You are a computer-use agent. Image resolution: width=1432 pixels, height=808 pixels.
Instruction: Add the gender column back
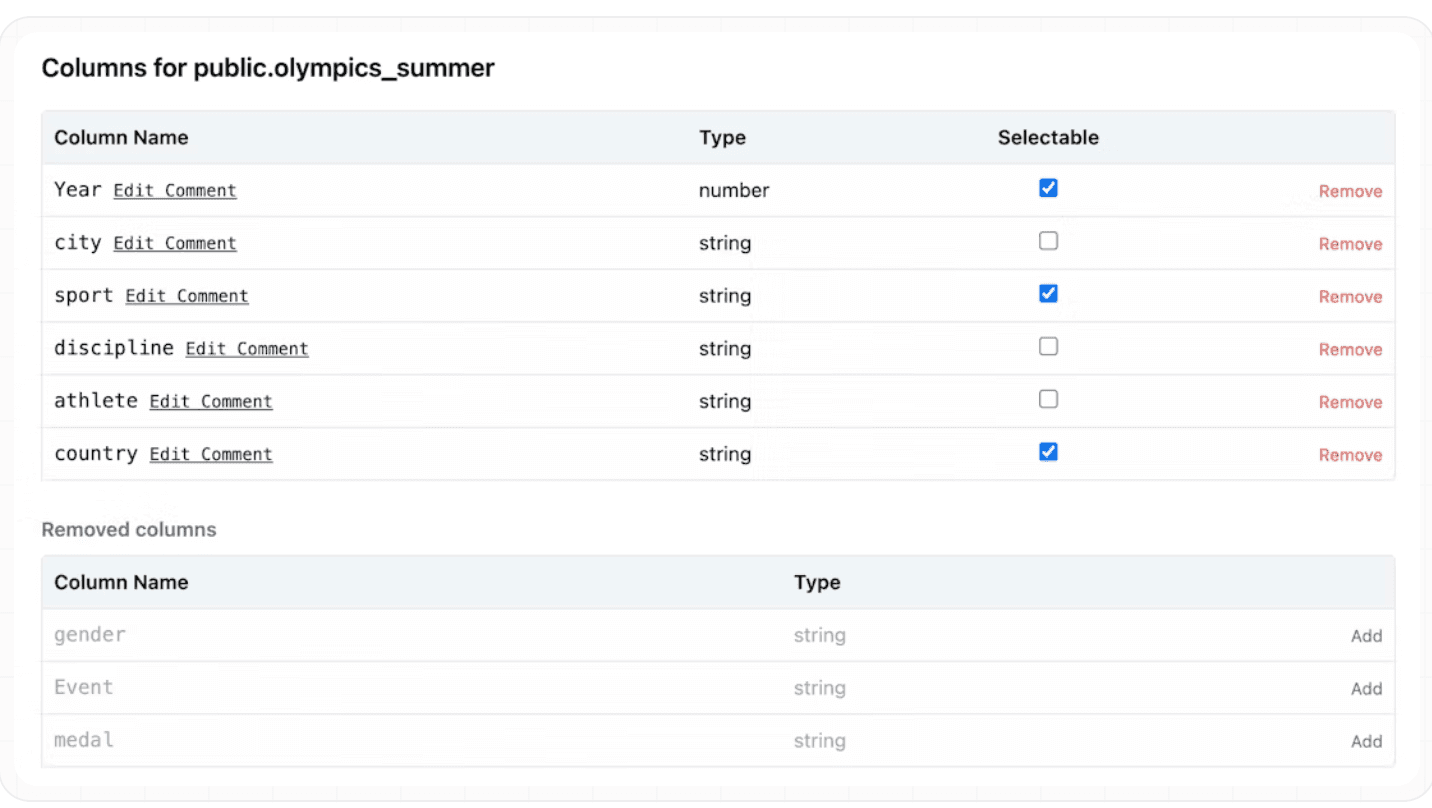pyautogui.click(x=1367, y=635)
